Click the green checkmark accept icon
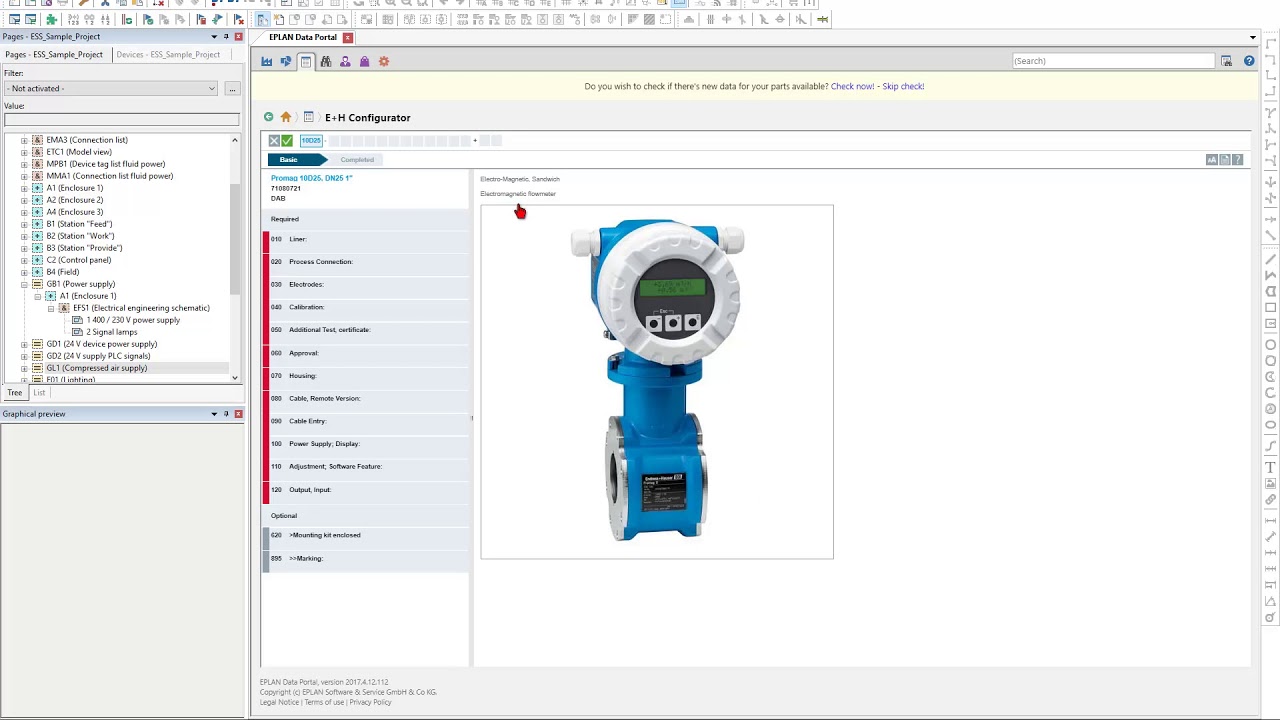Viewport: 1280px width, 720px height. click(287, 141)
